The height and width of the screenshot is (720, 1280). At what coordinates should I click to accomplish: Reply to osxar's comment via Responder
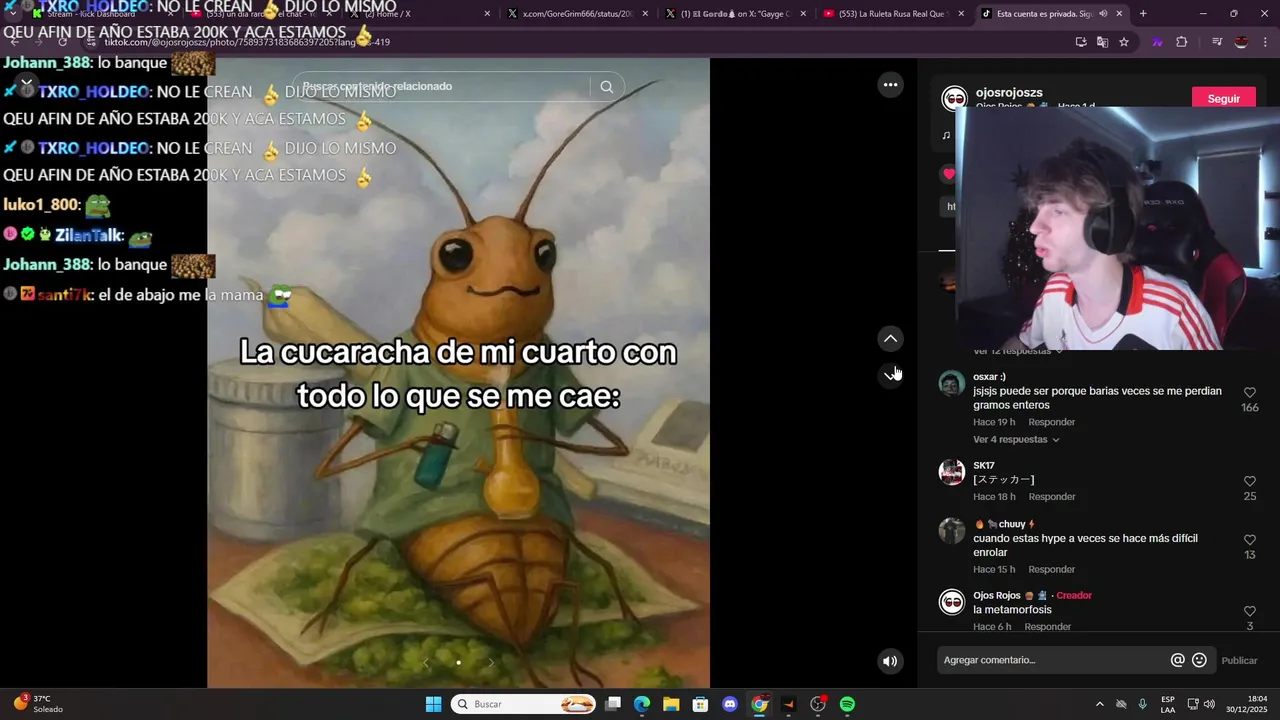(x=1051, y=422)
